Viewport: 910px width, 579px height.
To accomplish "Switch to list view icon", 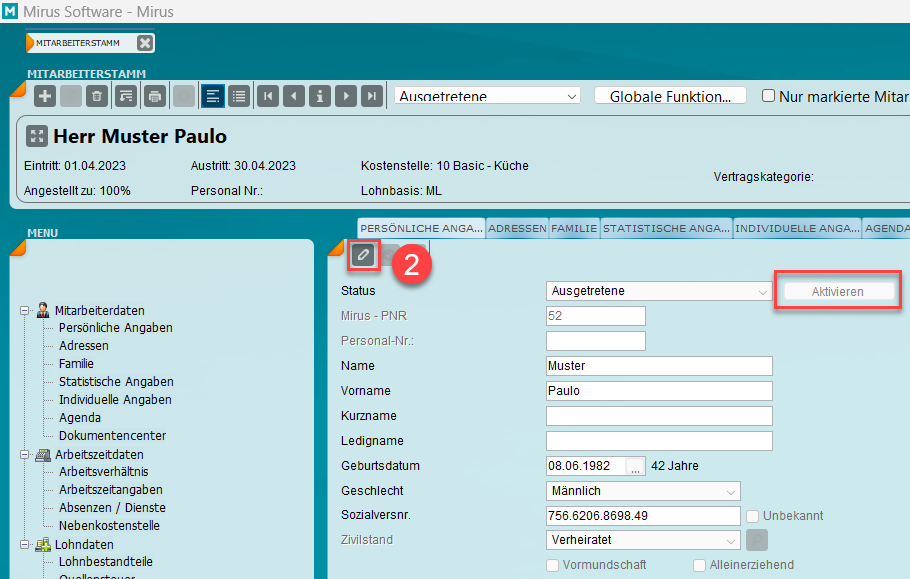I will tap(239, 96).
